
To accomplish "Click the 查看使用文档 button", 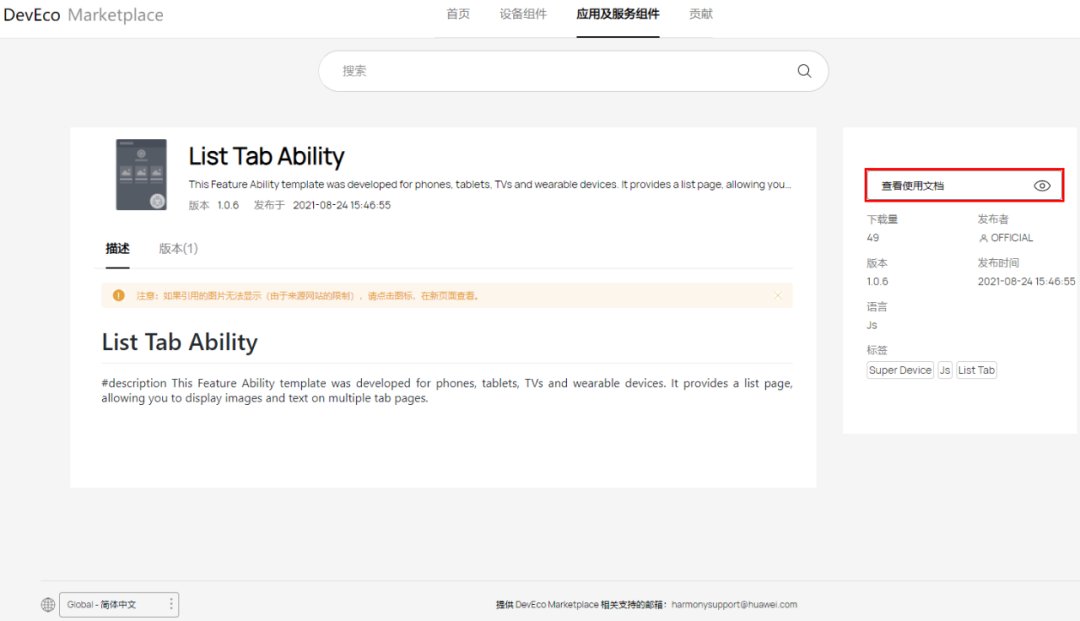I will tap(964, 185).
